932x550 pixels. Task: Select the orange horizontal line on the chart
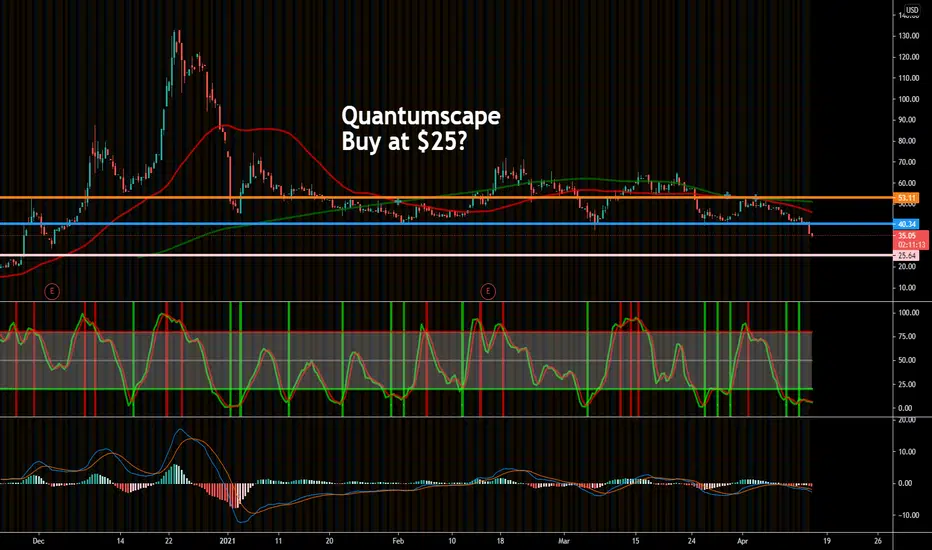pos(446,197)
